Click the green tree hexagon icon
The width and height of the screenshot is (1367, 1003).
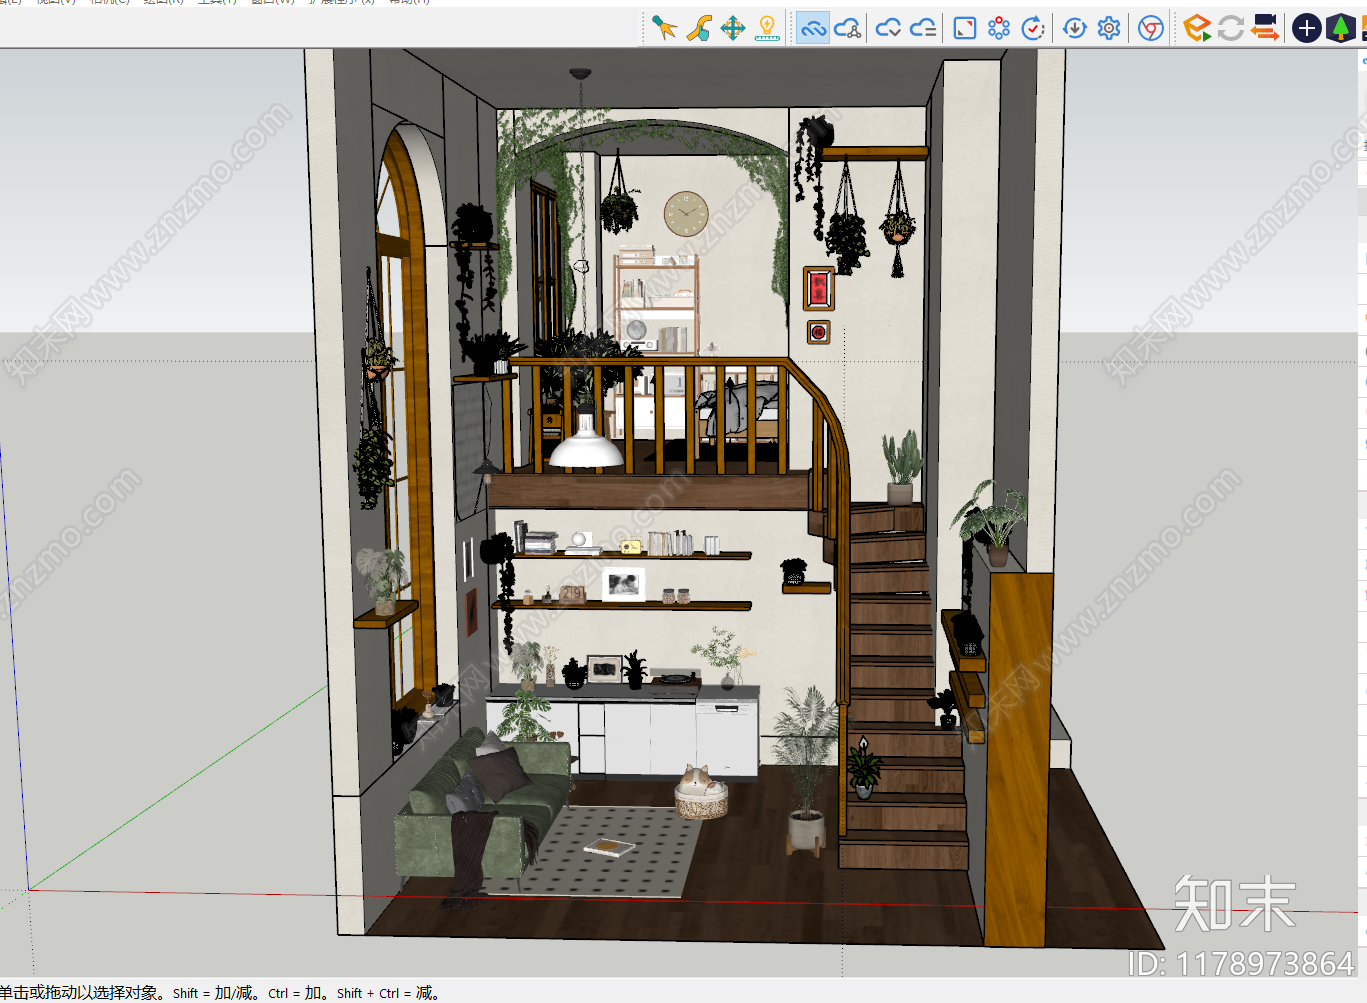(x=1340, y=28)
